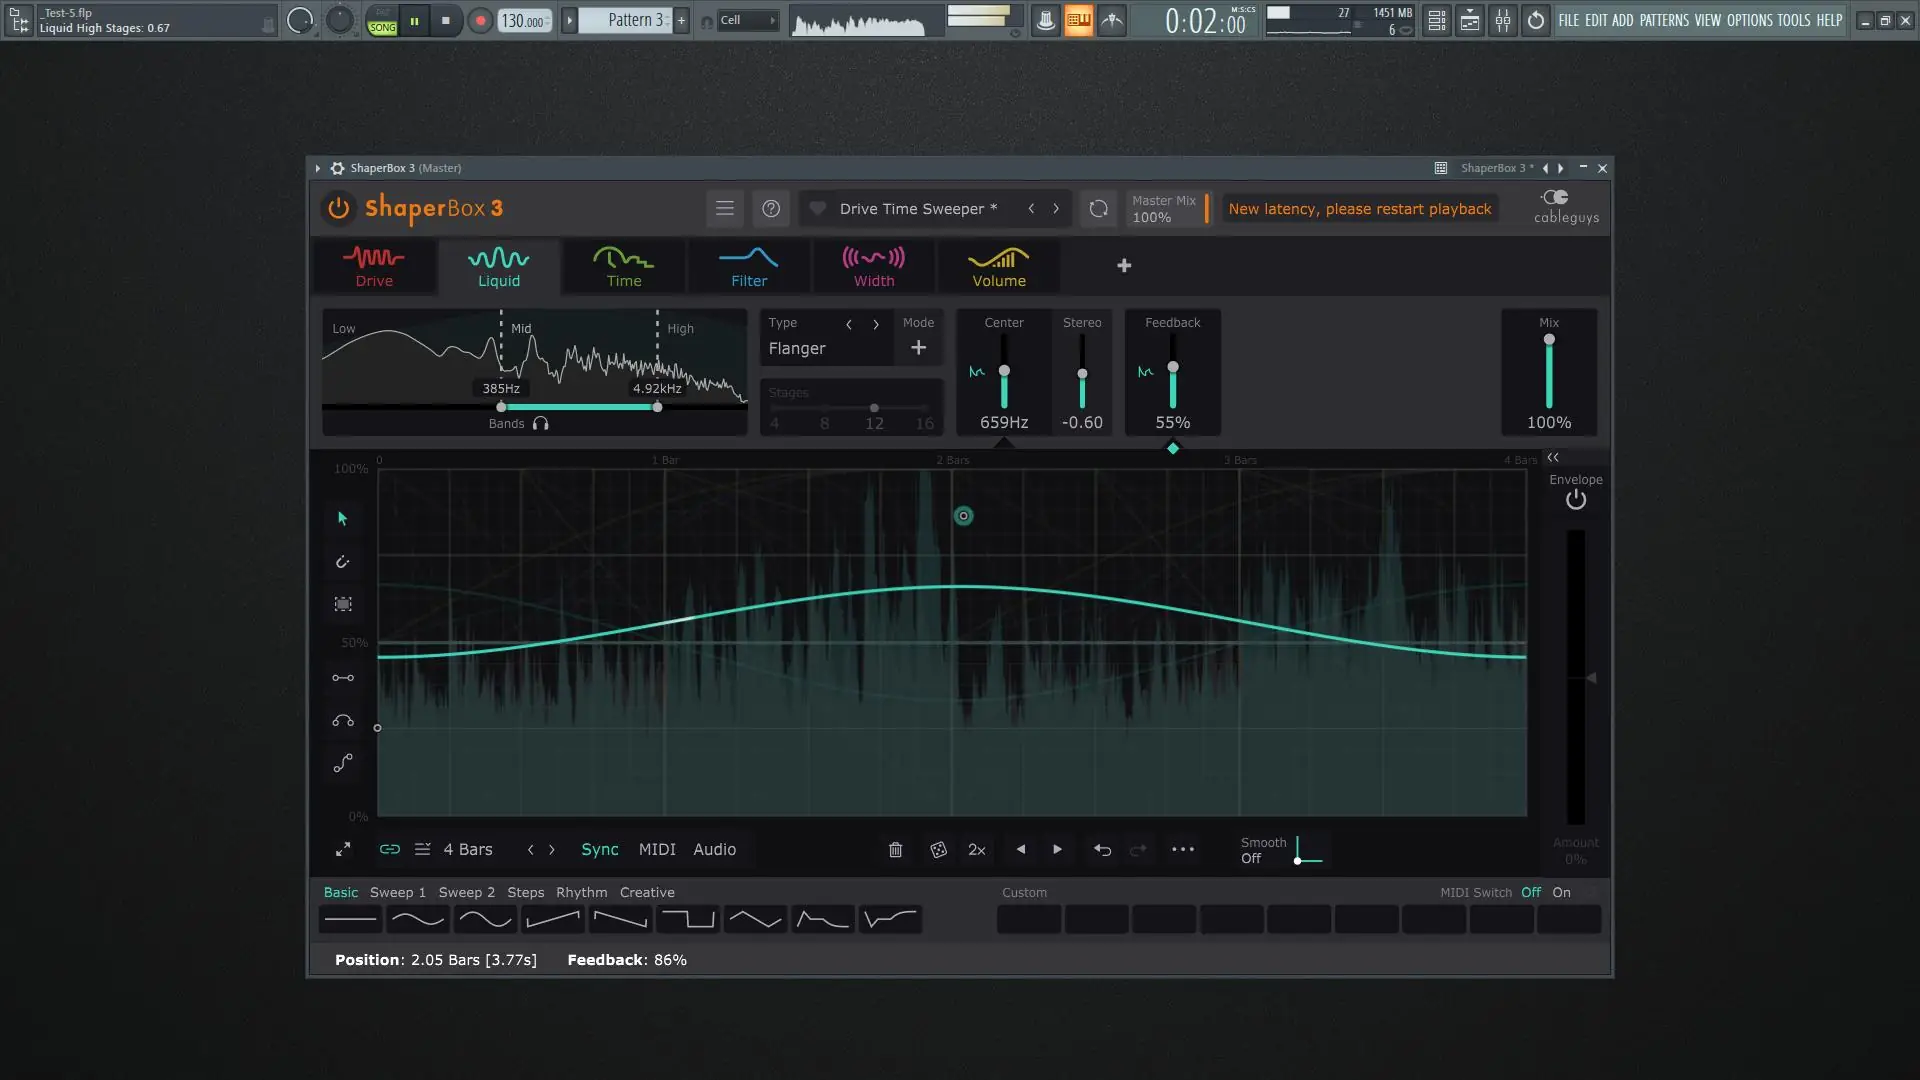The height and width of the screenshot is (1080, 1920).
Task: Click the trash icon to clear the wave
Action: pyautogui.click(x=895, y=850)
